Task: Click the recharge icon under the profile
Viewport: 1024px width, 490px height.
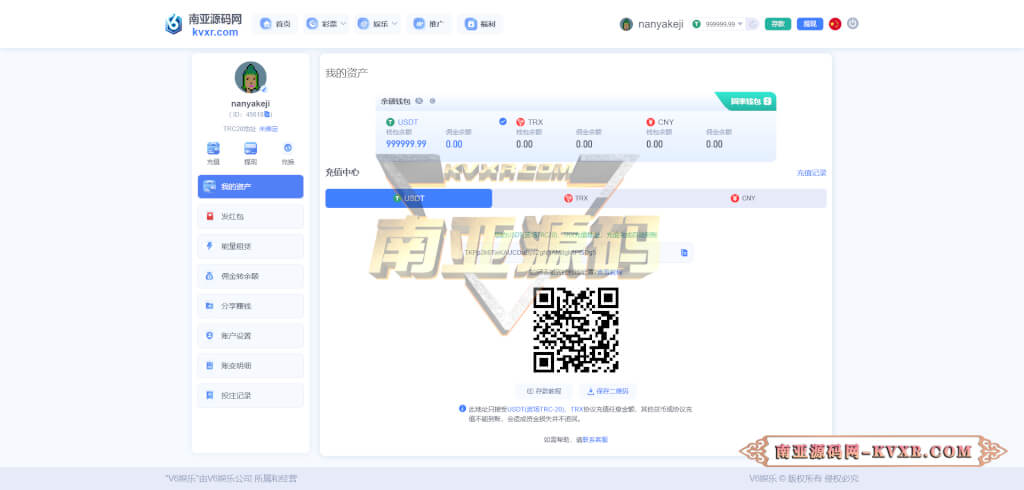Action: pos(213,152)
